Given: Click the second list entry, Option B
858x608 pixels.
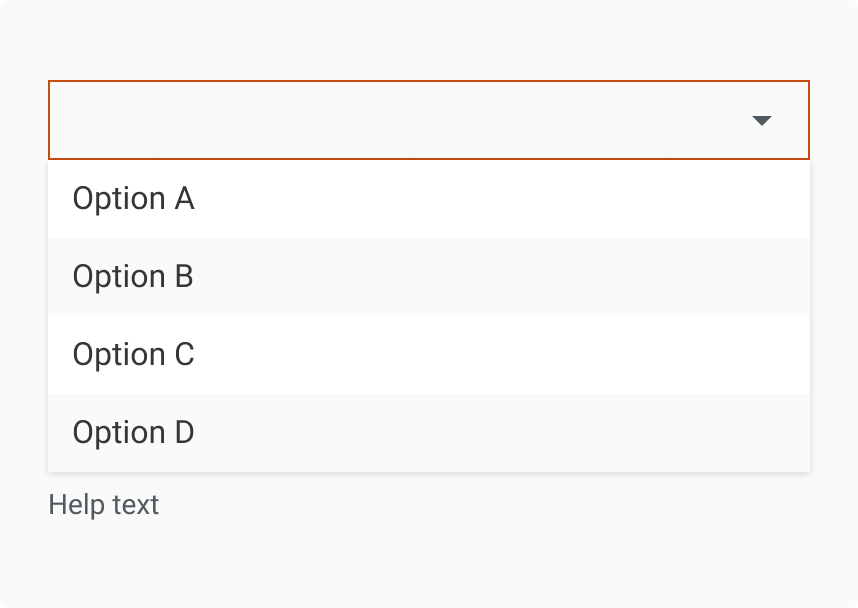Looking at the screenshot, I should click(x=133, y=277).
